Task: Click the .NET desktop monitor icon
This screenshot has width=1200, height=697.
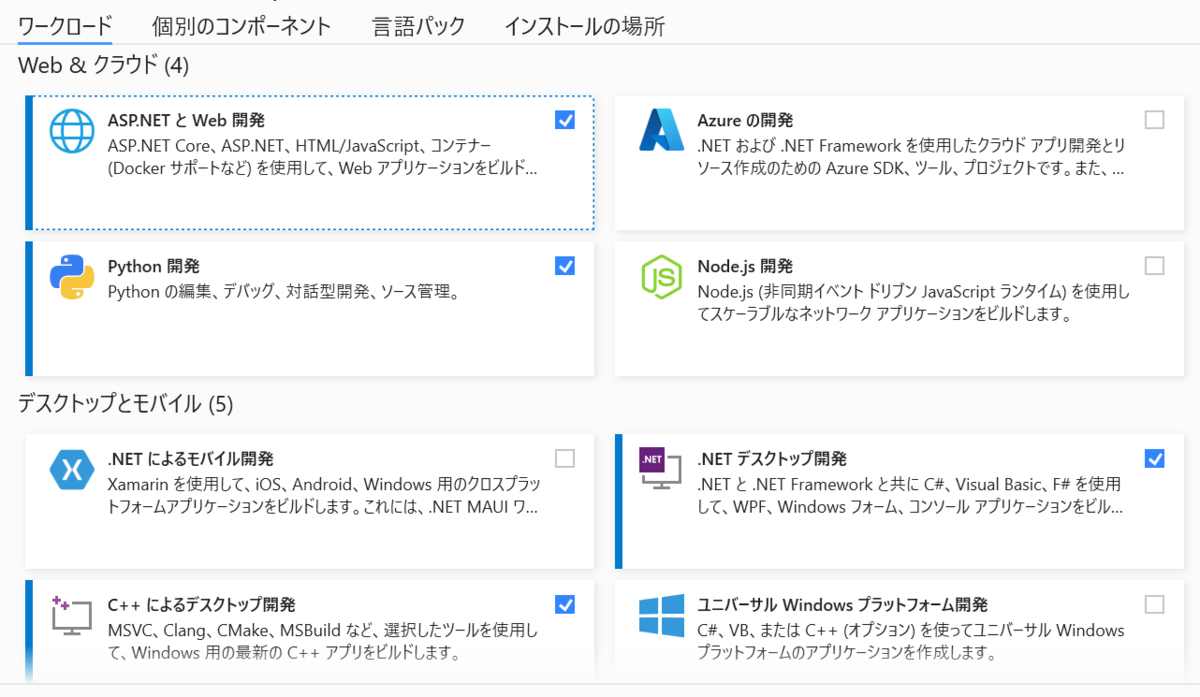Action: [x=661, y=470]
